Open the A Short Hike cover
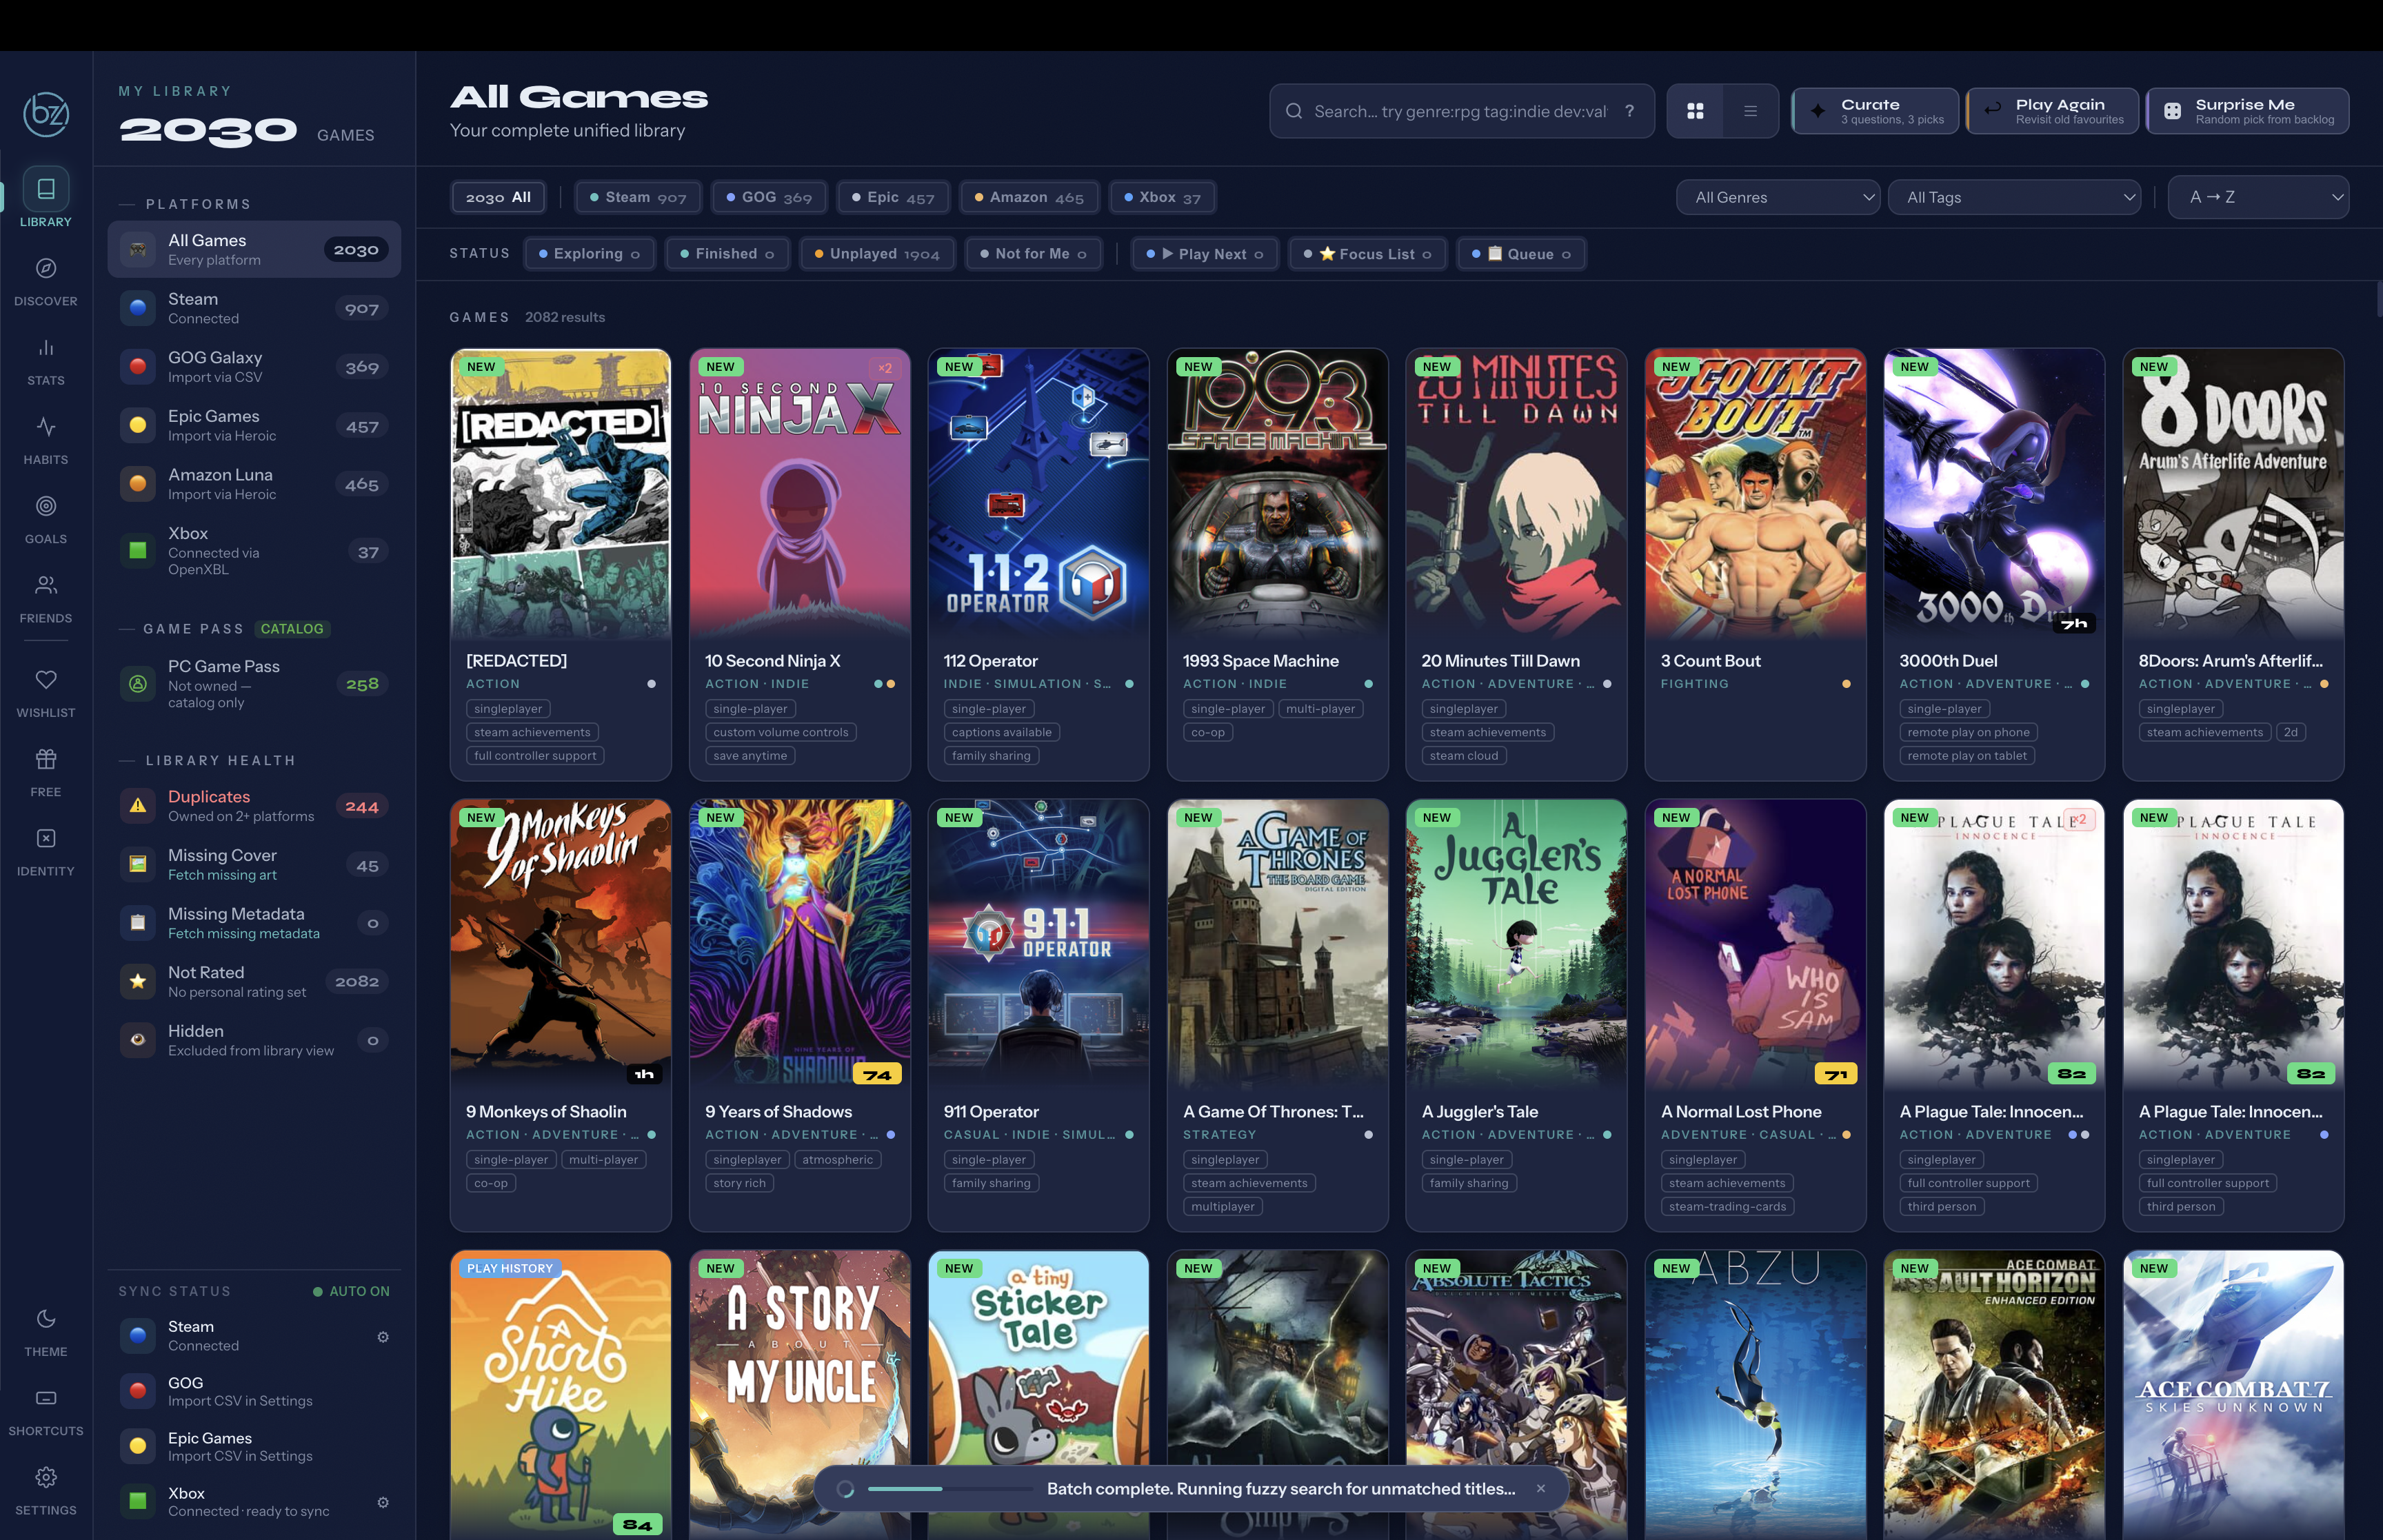This screenshot has height=1540, width=2383. tap(561, 1395)
